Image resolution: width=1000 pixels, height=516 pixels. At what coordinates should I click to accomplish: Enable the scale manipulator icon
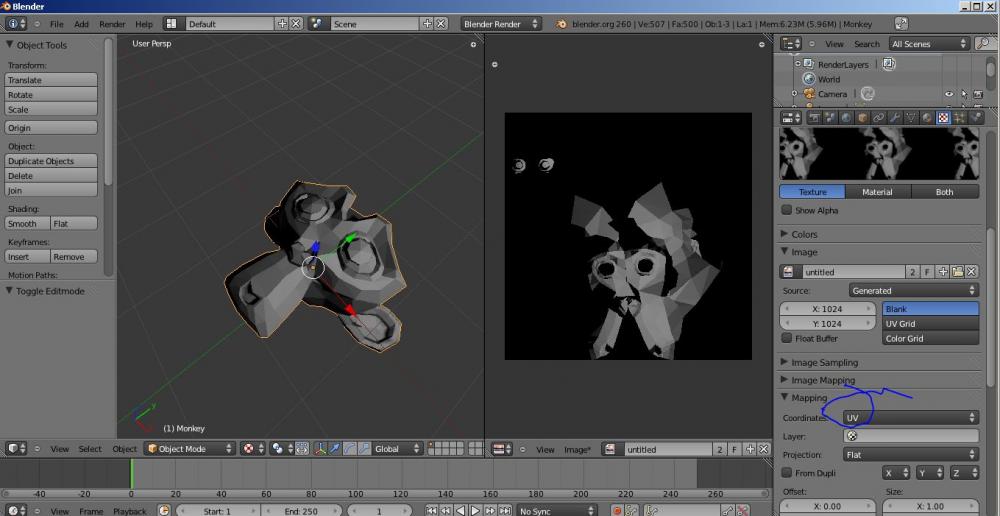tap(362, 448)
